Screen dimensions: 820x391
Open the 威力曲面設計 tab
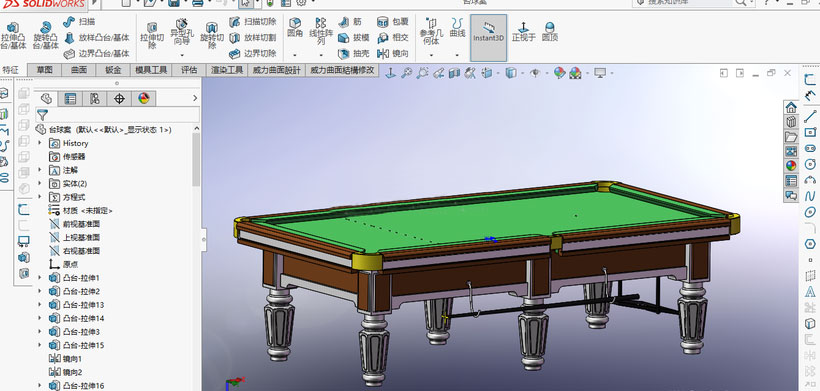(277, 70)
